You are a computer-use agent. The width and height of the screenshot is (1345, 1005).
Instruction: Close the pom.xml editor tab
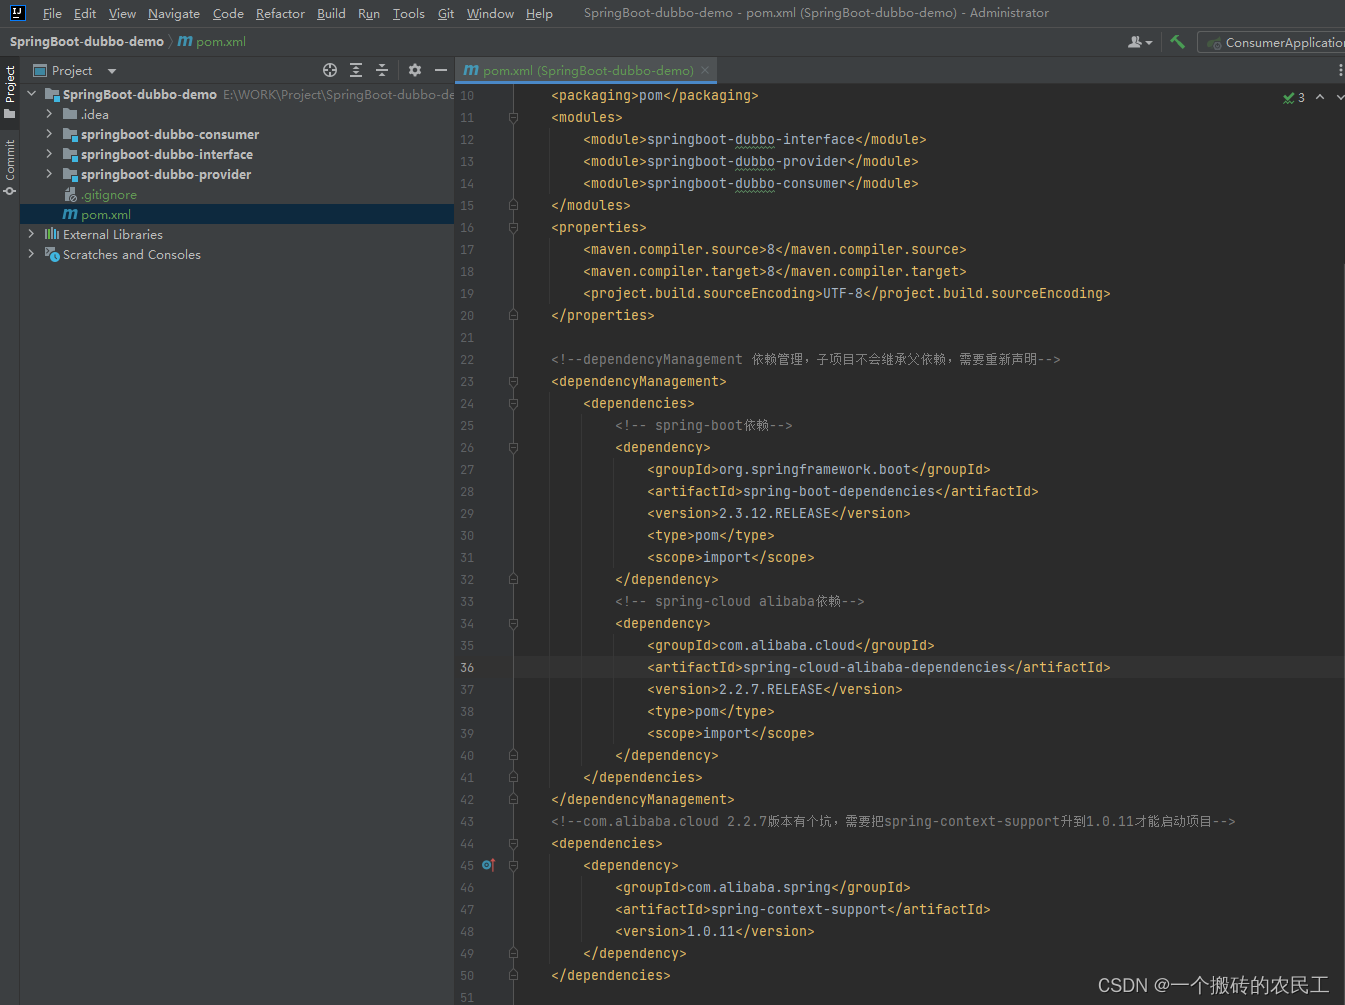pos(705,70)
